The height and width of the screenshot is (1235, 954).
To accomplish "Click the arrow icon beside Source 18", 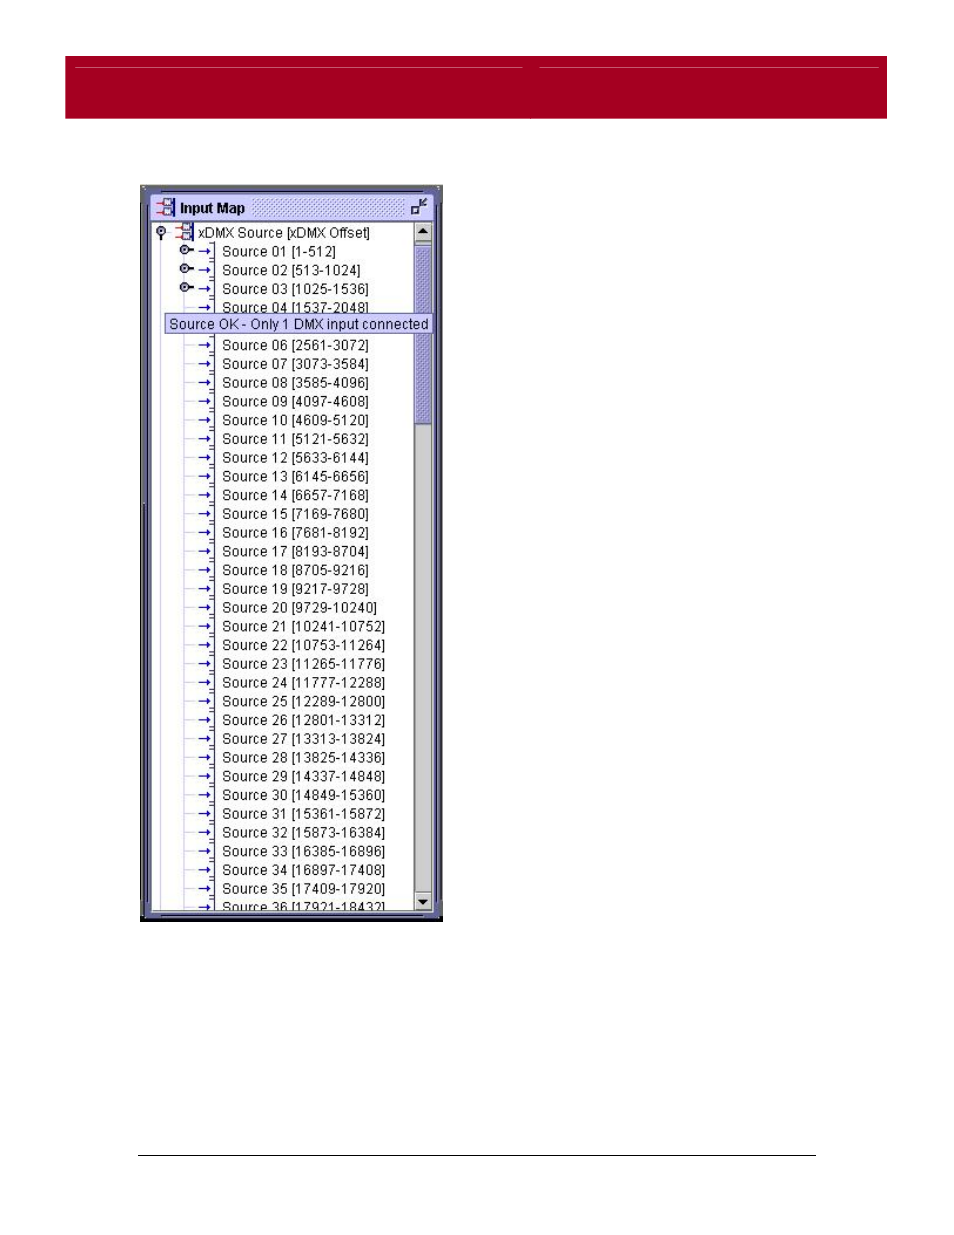I will click(x=206, y=571).
